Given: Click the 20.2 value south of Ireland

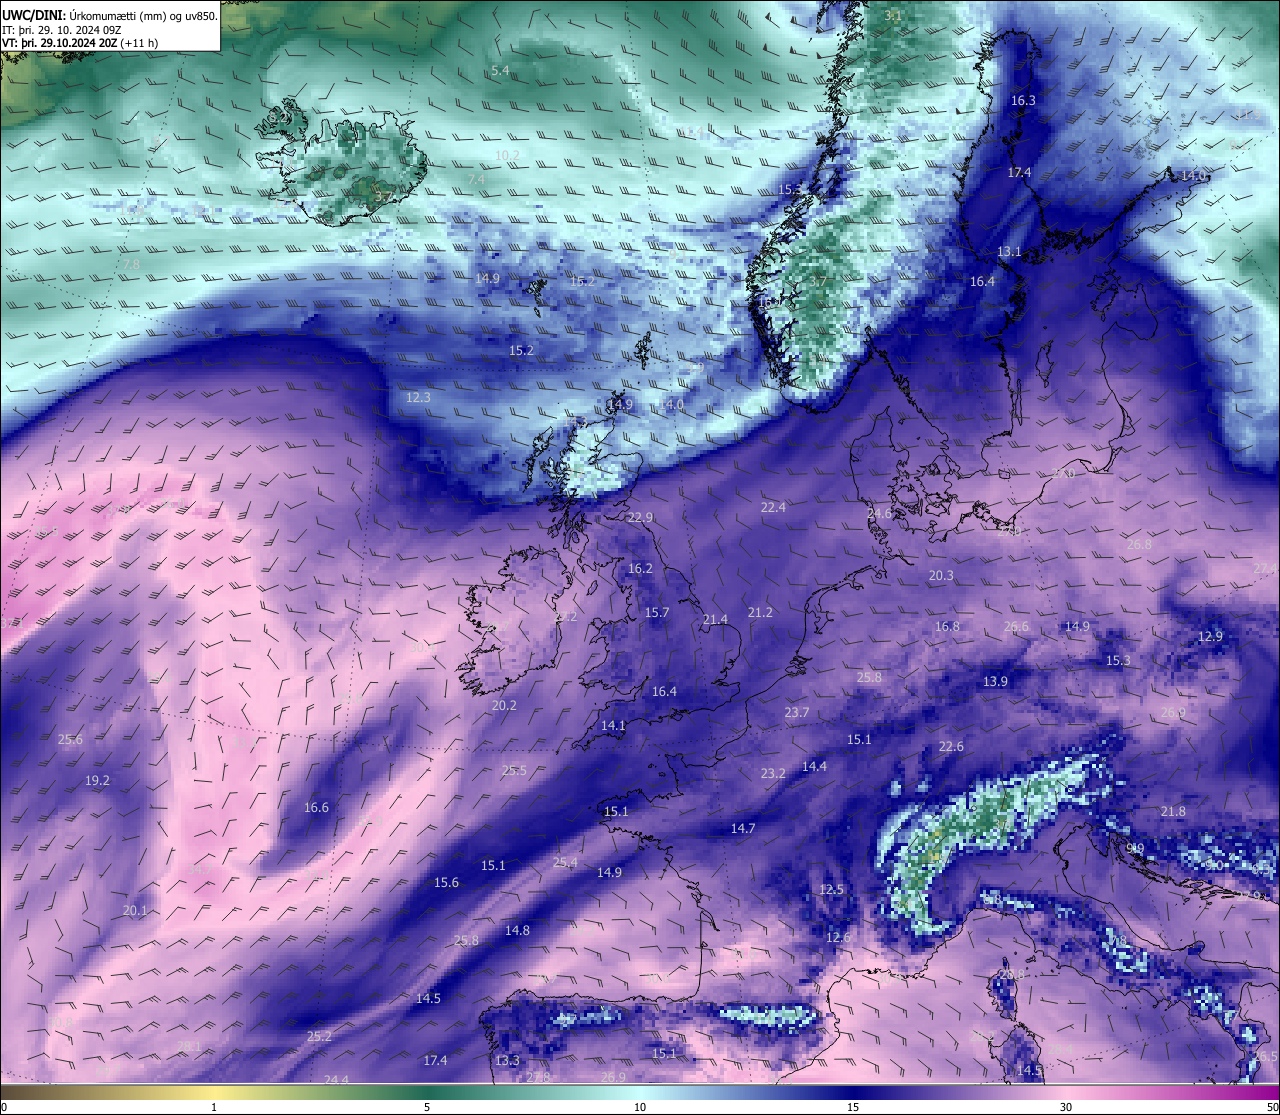Looking at the screenshot, I should coord(504,706).
